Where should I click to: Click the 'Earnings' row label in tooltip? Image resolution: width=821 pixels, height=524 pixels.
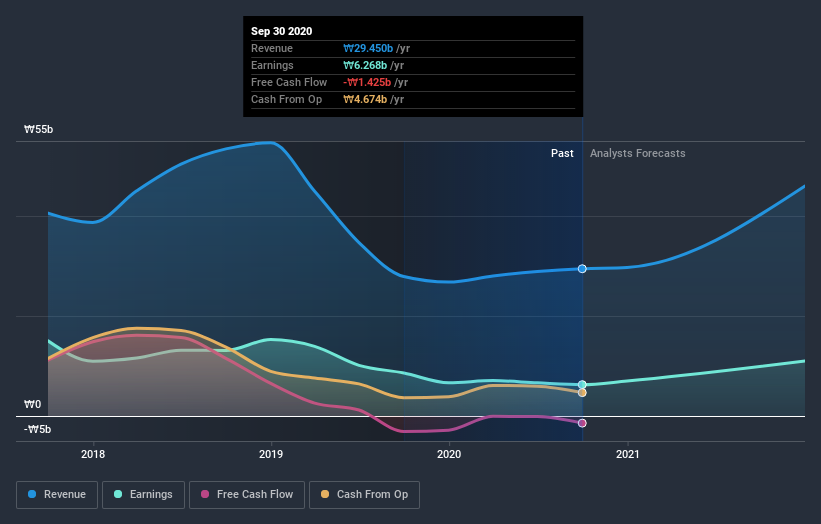point(272,65)
